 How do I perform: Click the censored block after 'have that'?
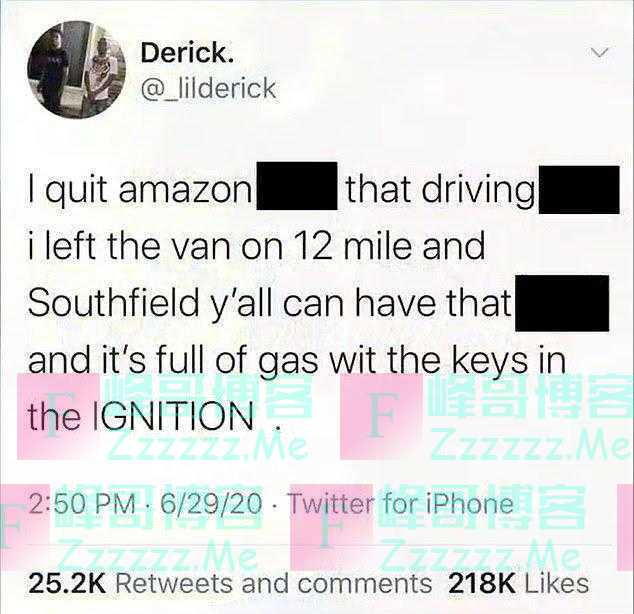pyautogui.click(x=562, y=304)
